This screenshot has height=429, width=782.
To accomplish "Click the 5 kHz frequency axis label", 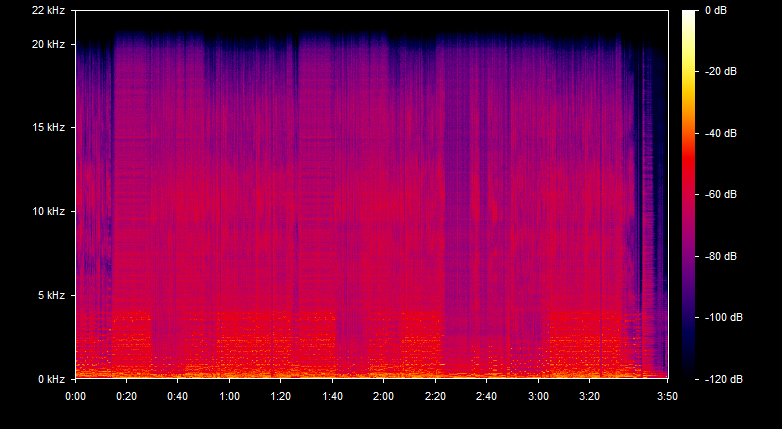I will (51, 295).
